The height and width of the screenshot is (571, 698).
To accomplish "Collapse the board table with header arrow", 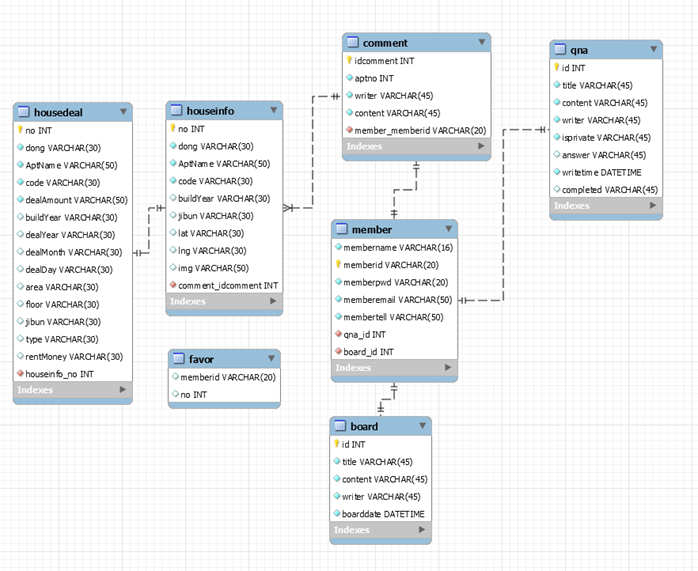I will (x=422, y=425).
